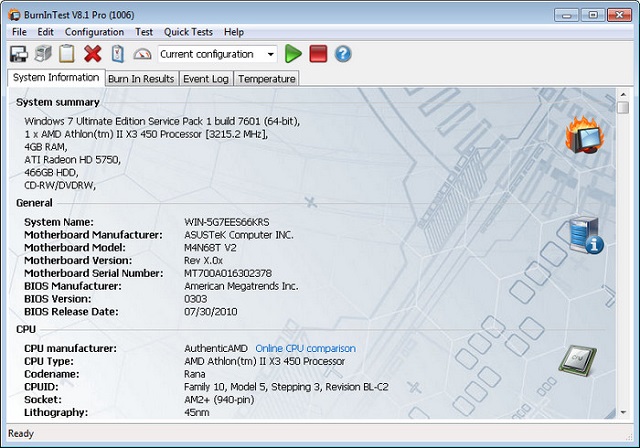The width and height of the screenshot is (640, 448).
Task: Click the ATI Radeon HD 5750 line
Action: coord(73,160)
